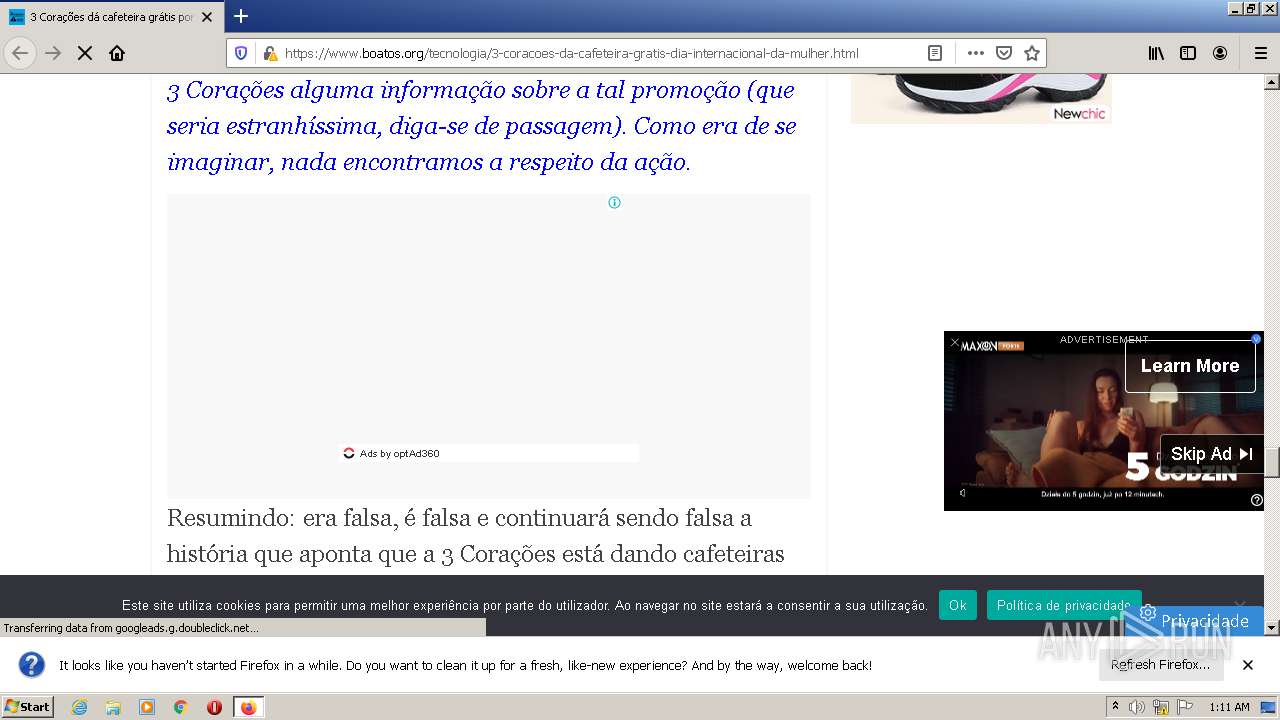Image resolution: width=1280 pixels, height=720 pixels.
Task: Open the Firefox home page
Action: pyautogui.click(x=117, y=53)
